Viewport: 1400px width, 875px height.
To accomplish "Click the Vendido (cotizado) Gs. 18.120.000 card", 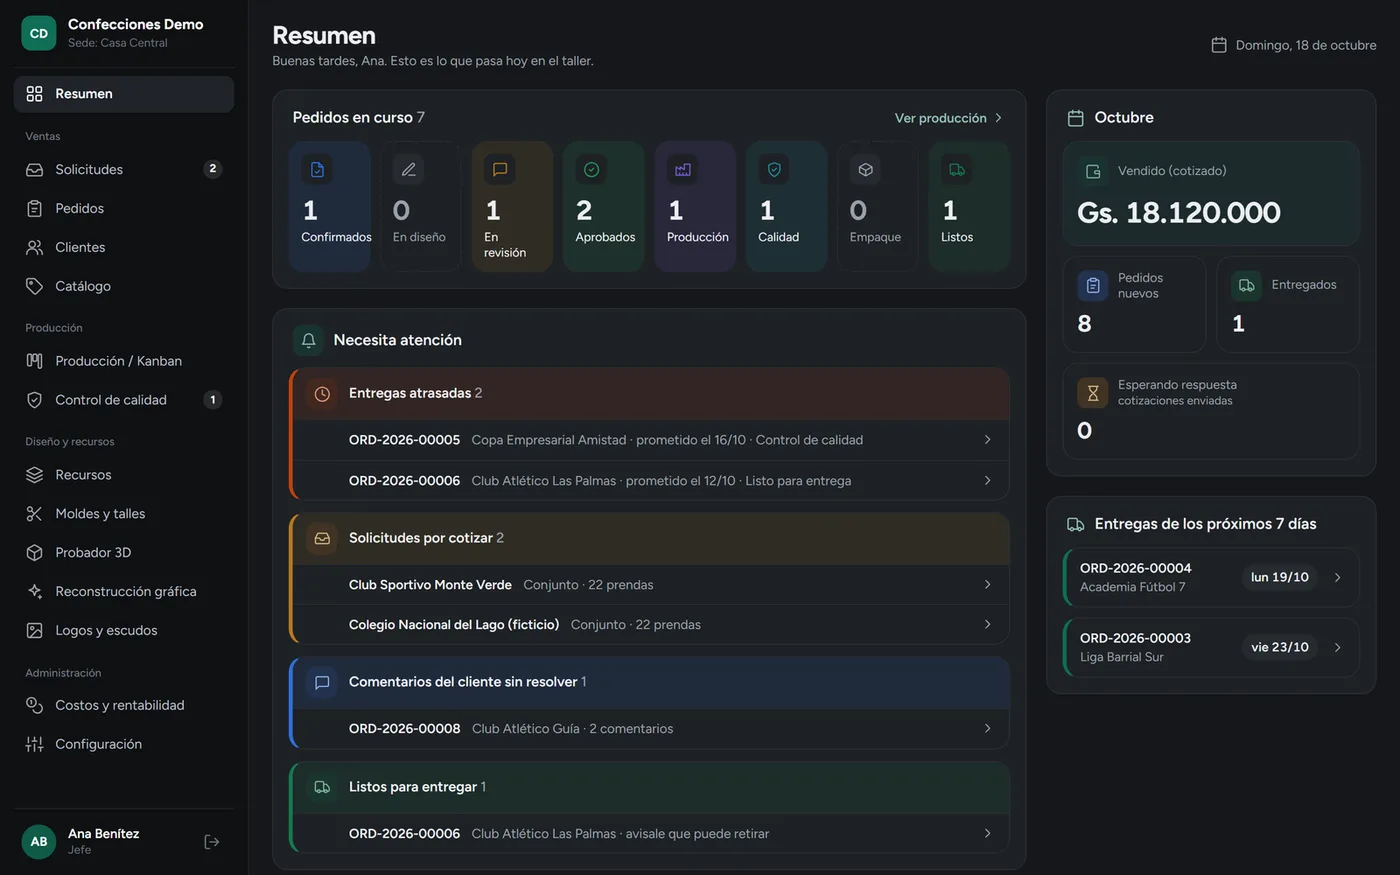I will pos(1211,194).
